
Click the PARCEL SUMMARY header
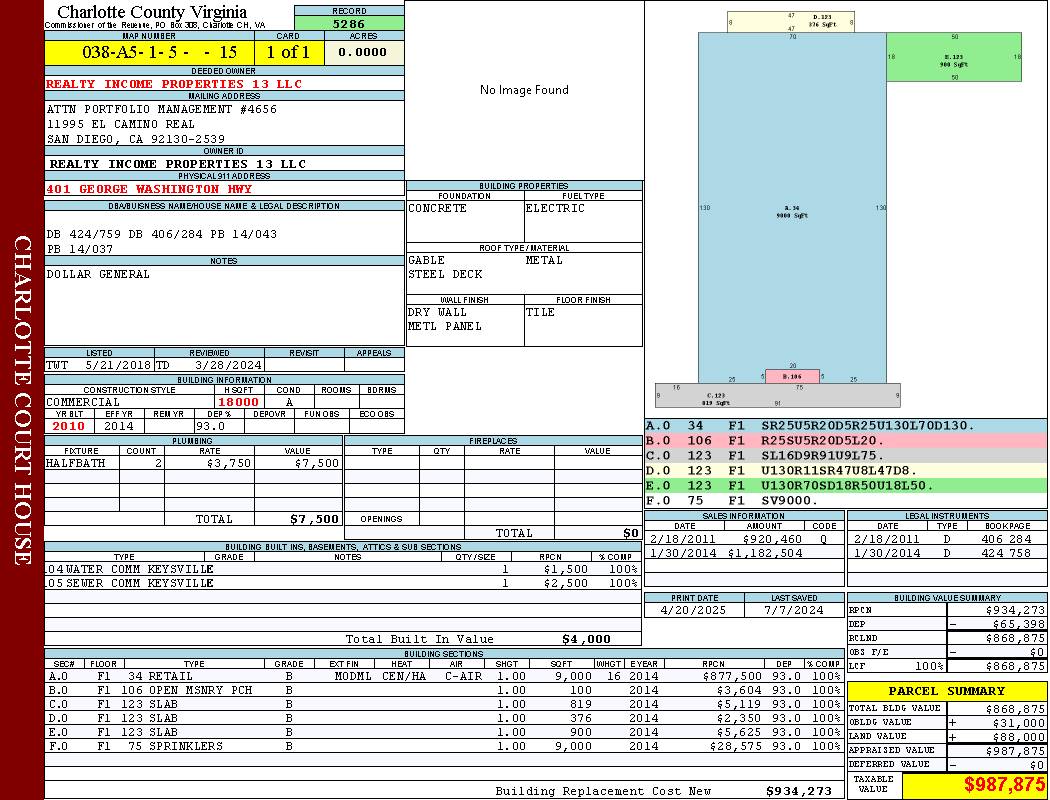(947, 691)
